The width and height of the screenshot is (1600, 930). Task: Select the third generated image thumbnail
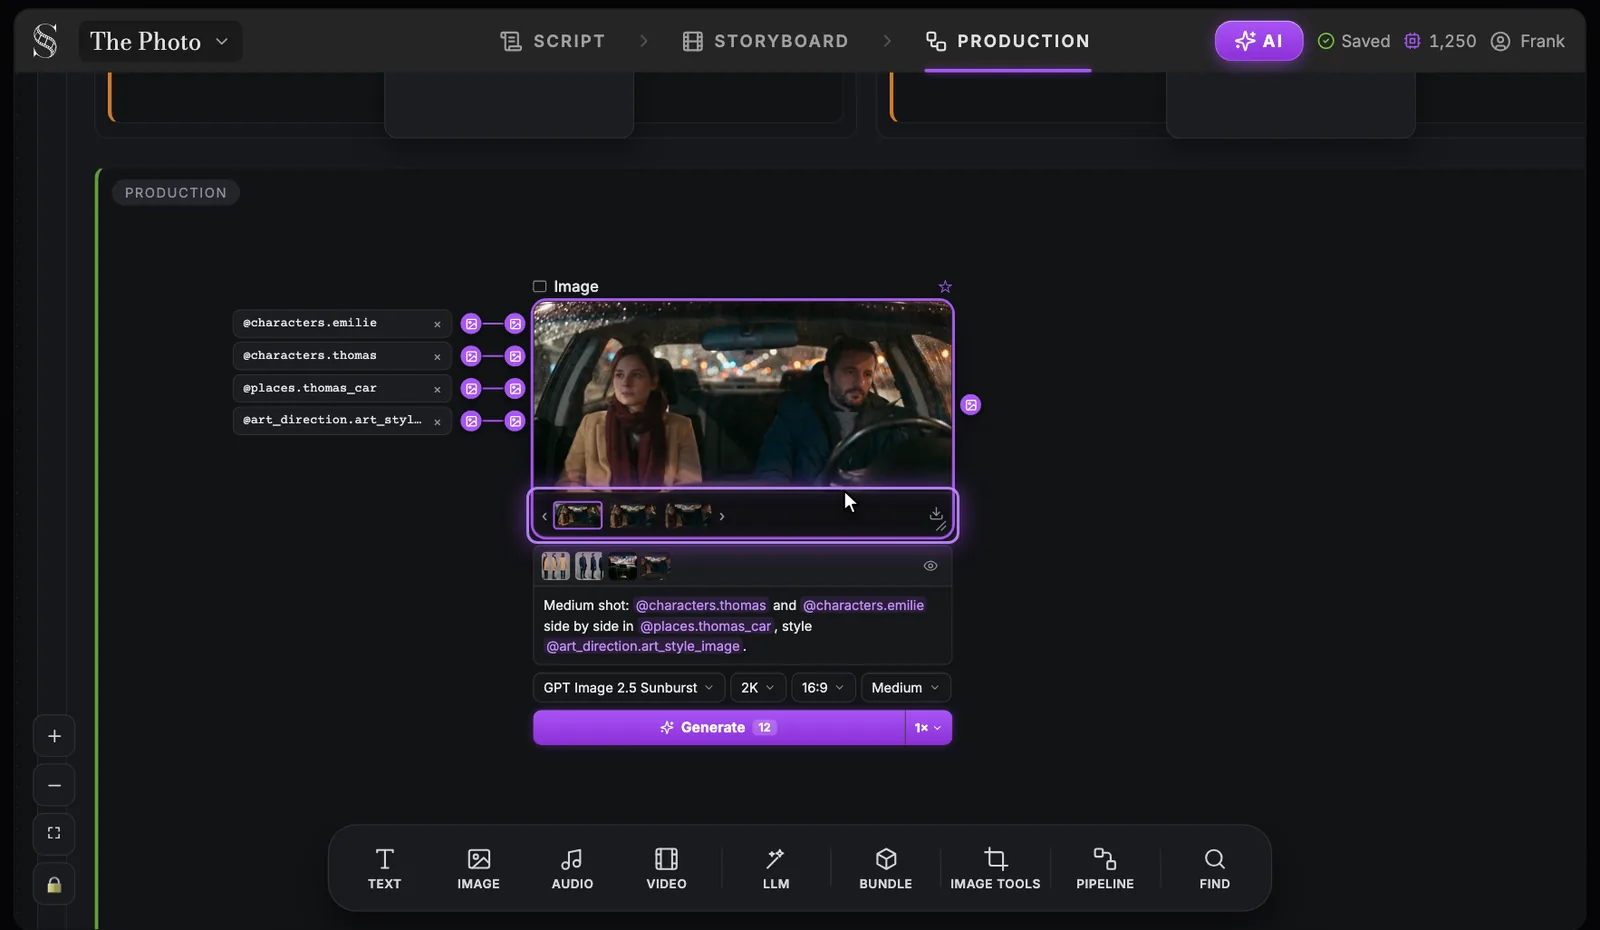pos(689,516)
